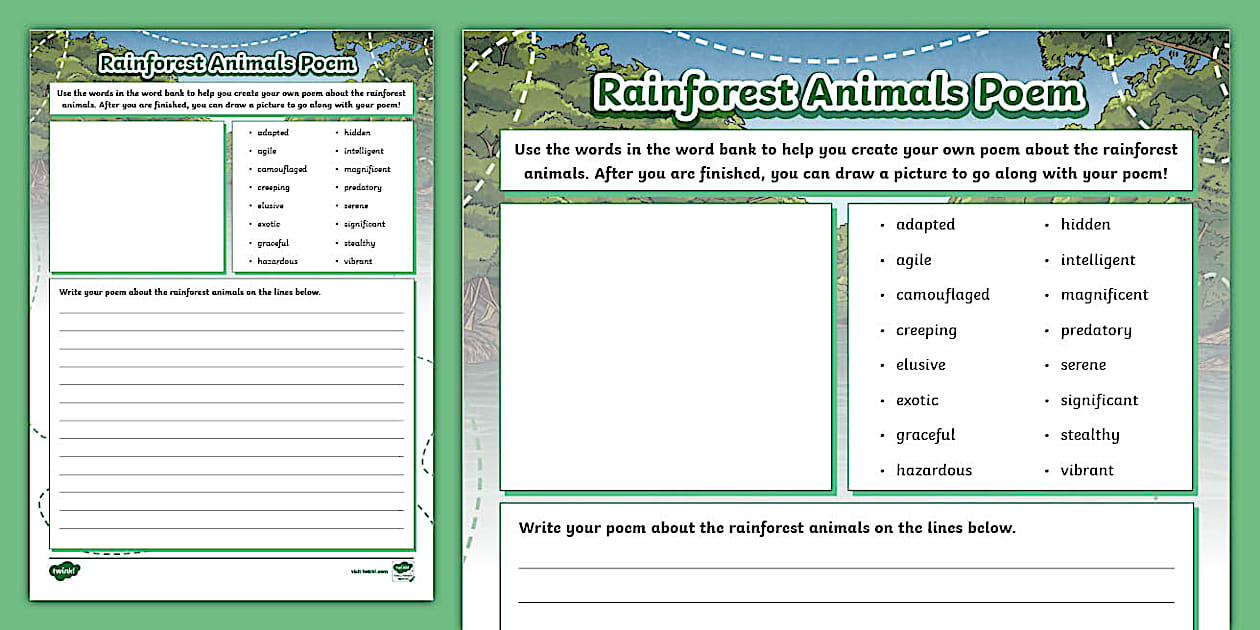Select the word "stealthy" in the word bank

click(1090, 434)
